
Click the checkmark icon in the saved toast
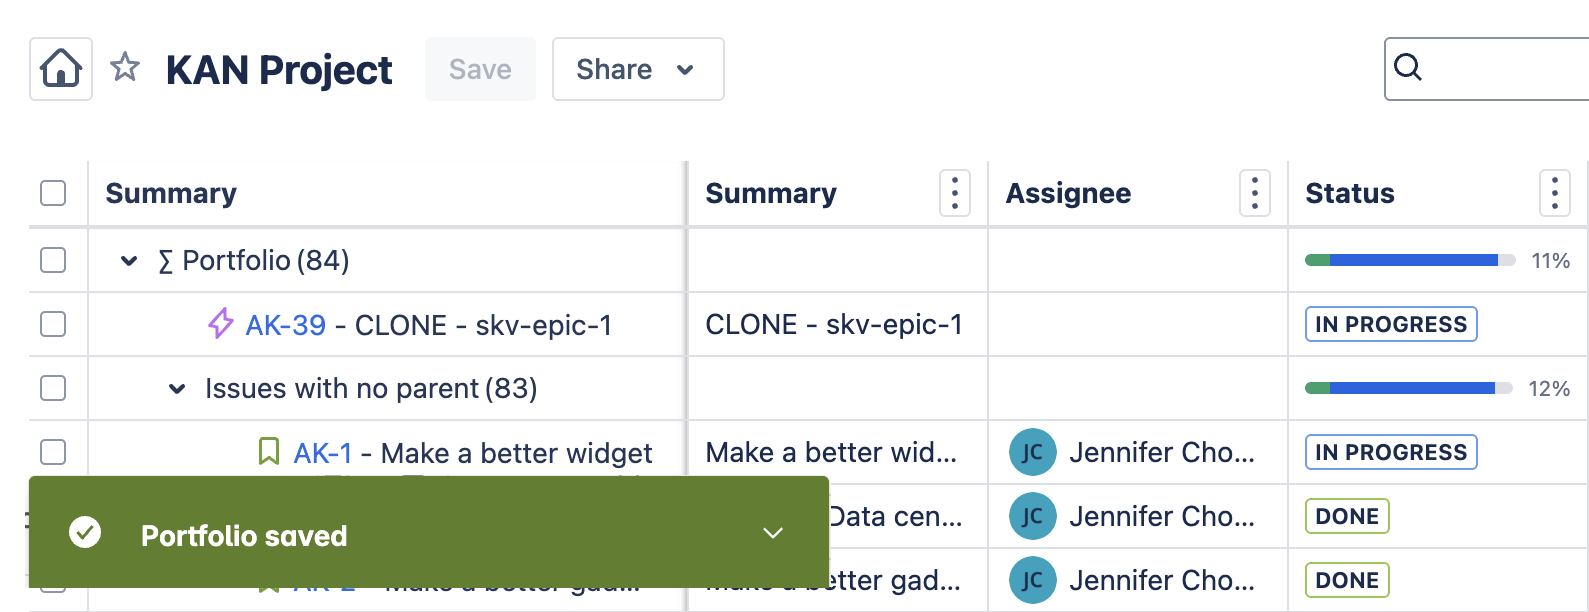86,532
